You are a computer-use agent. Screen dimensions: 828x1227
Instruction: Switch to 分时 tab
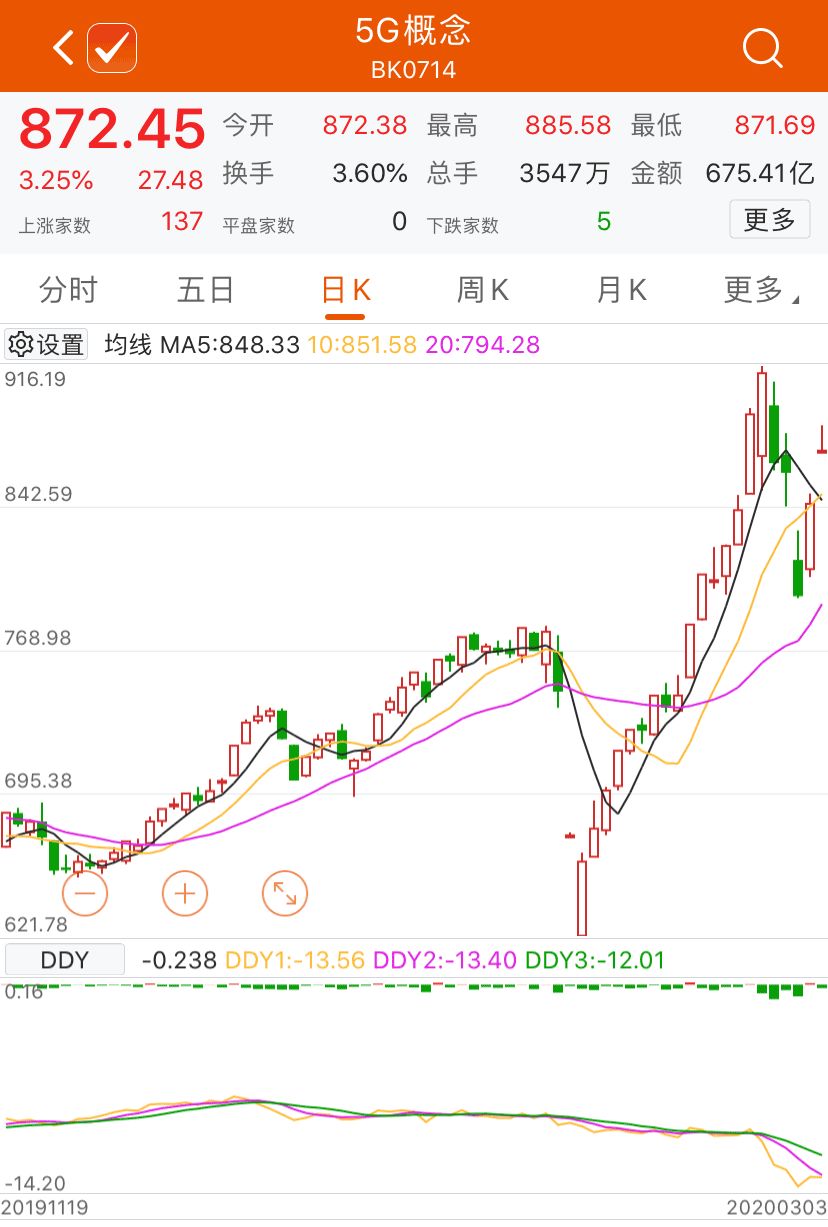pyautogui.click(x=69, y=290)
